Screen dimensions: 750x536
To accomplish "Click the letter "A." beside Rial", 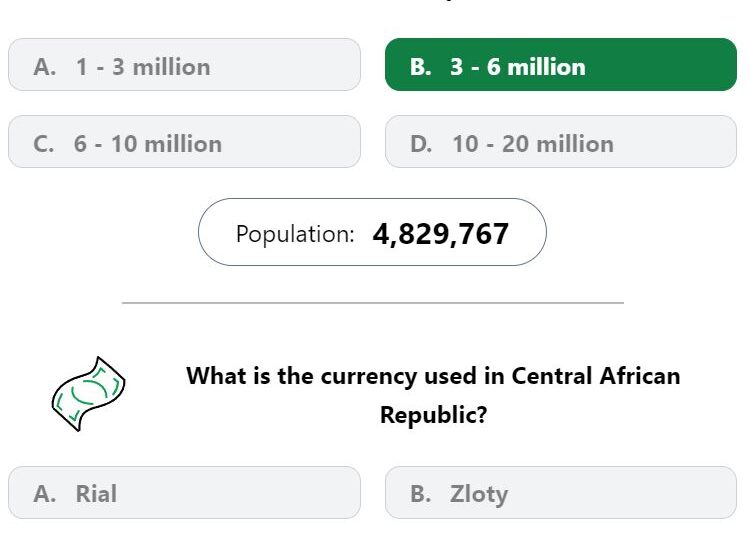I will [45, 493].
